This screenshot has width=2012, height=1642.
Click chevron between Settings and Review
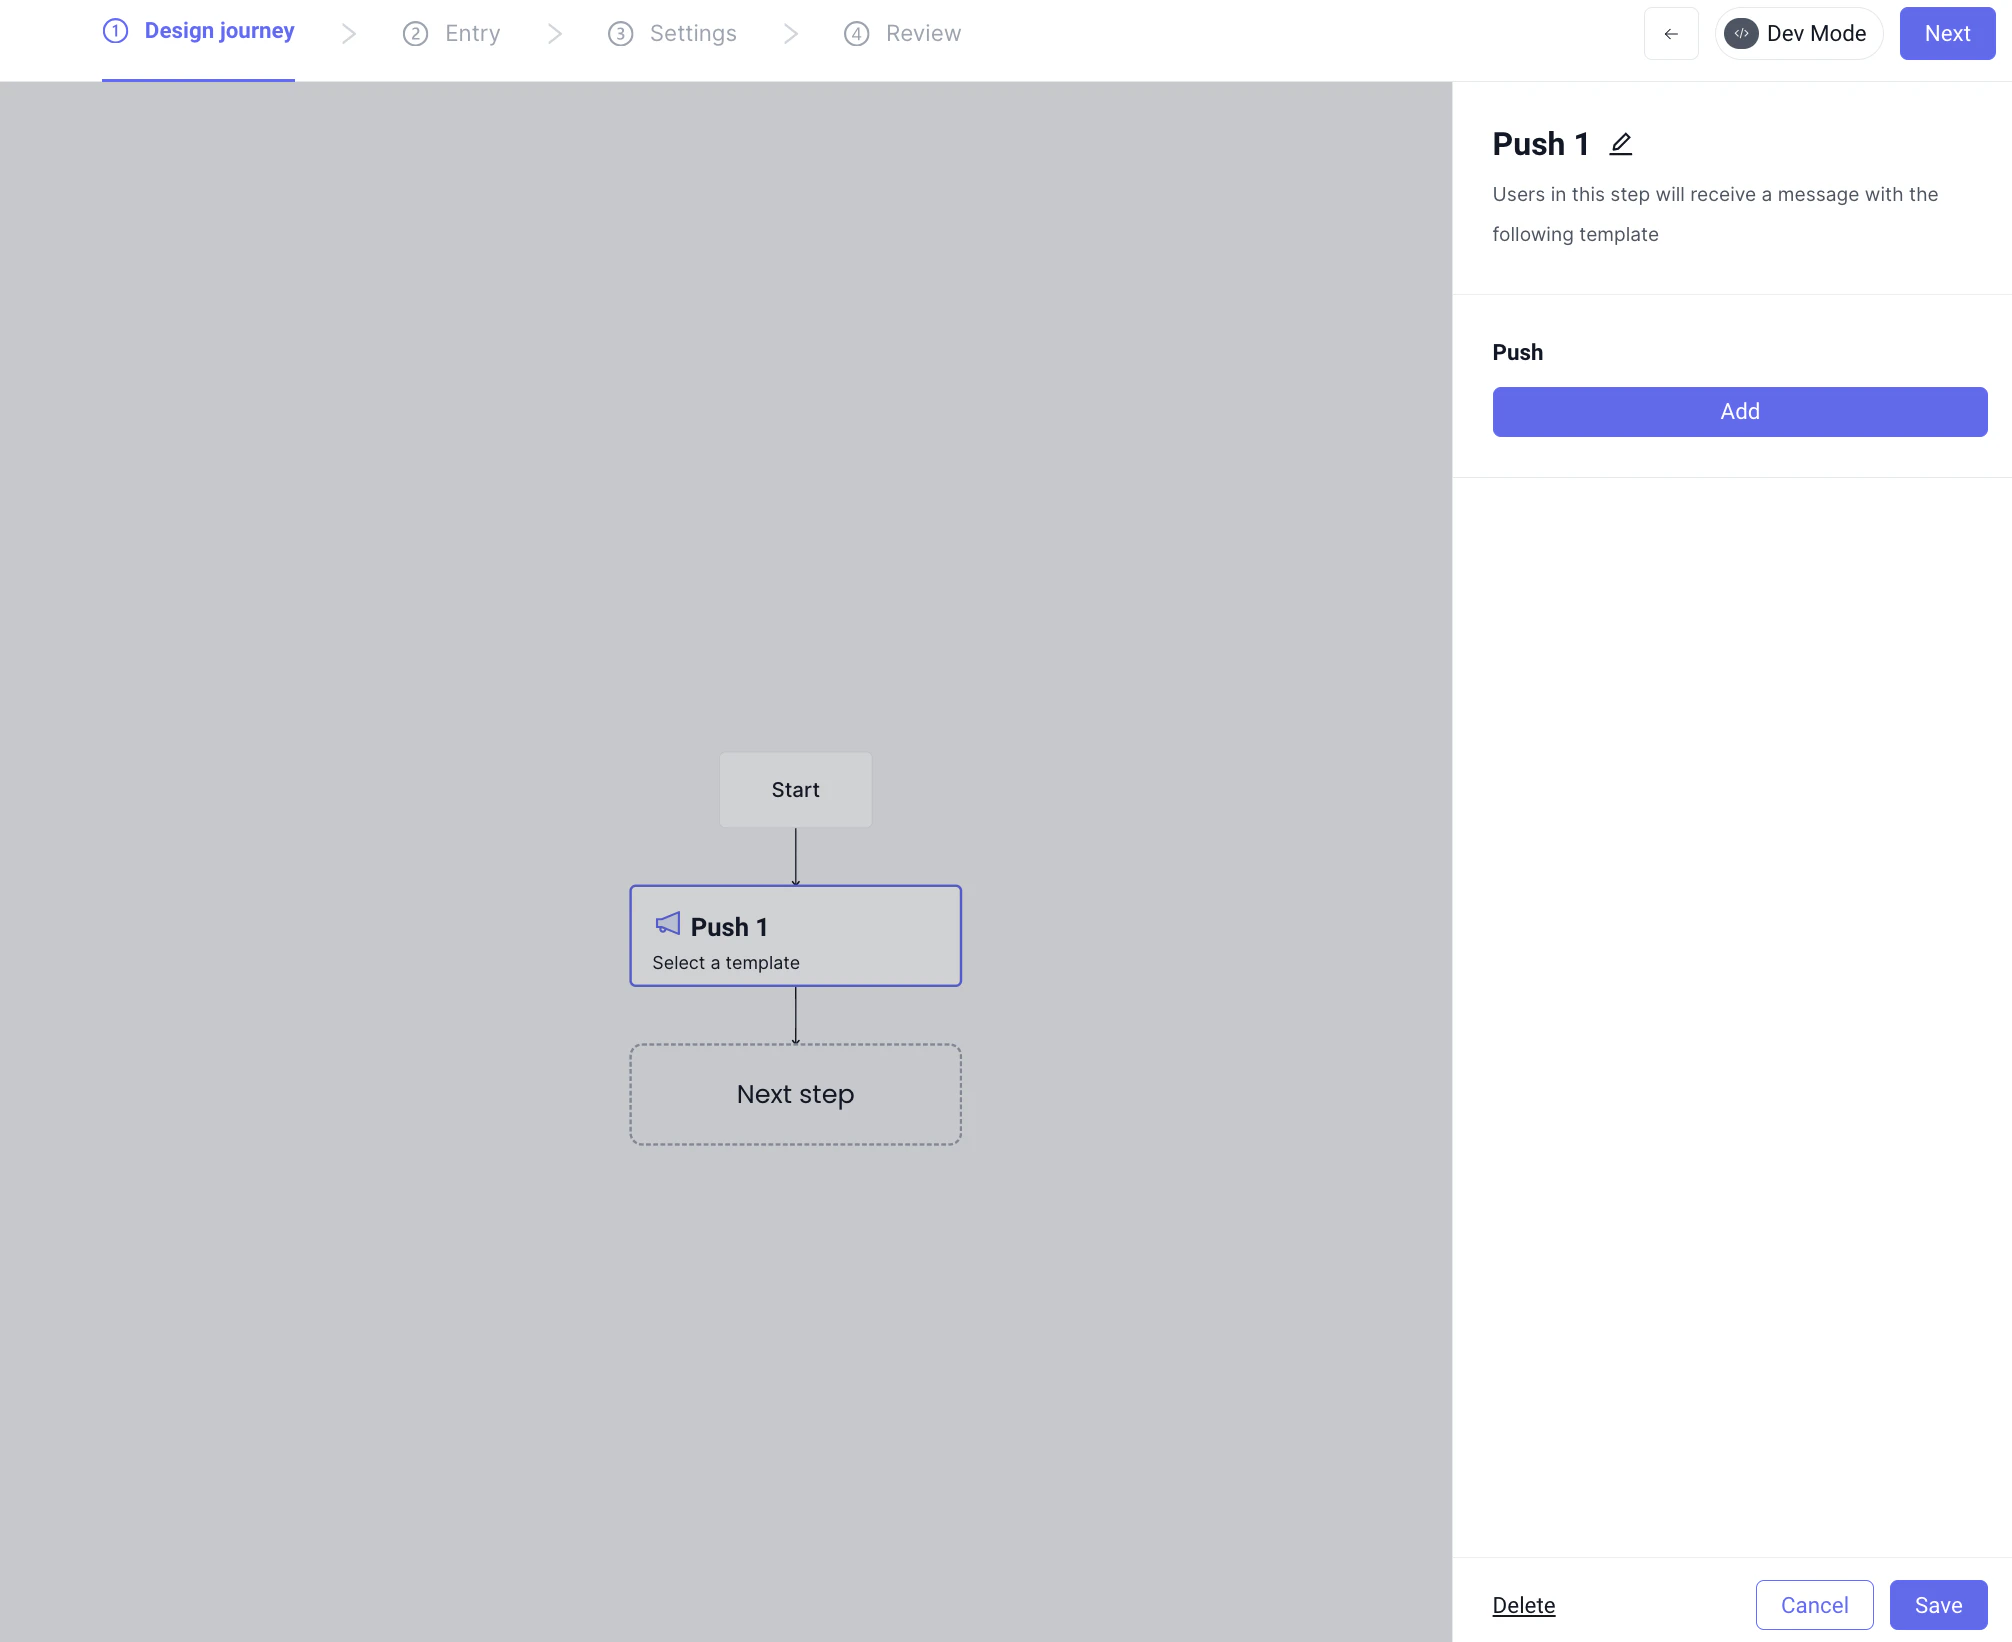pos(790,34)
